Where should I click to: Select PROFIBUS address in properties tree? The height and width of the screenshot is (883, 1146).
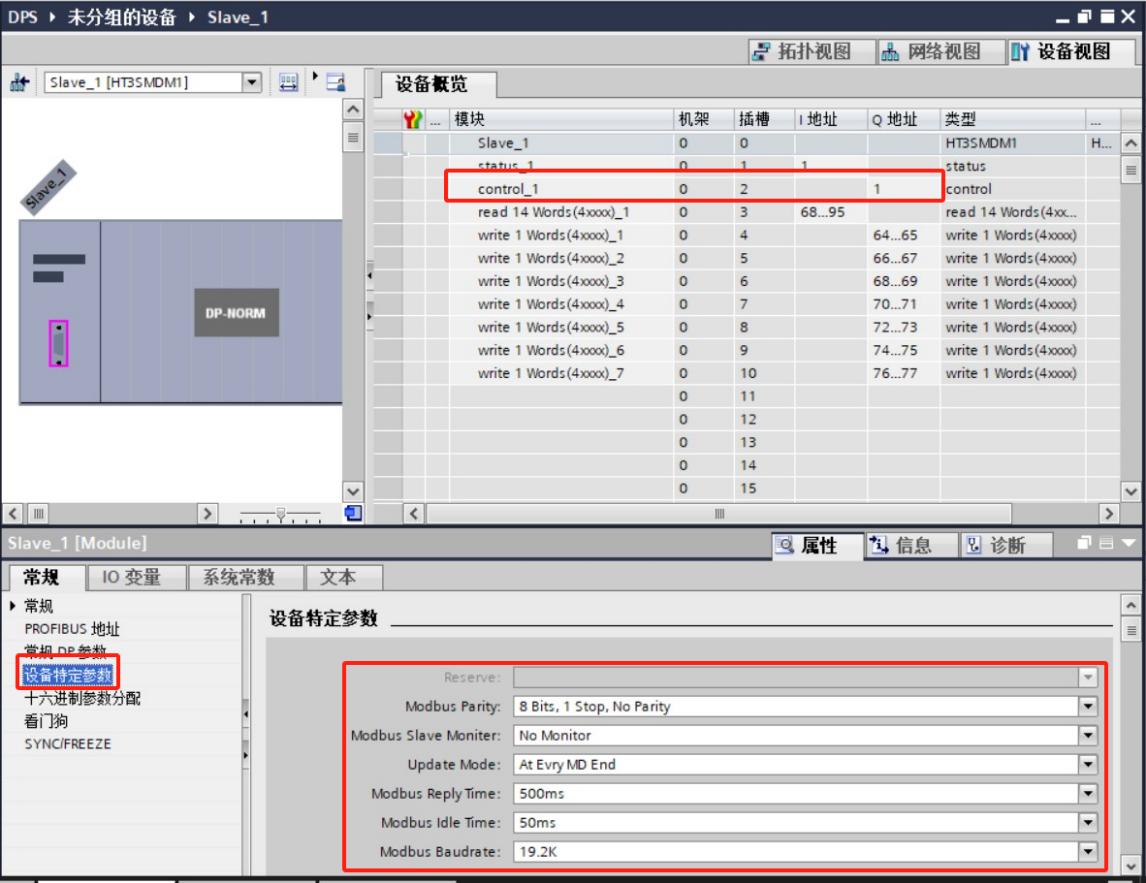click(72, 629)
